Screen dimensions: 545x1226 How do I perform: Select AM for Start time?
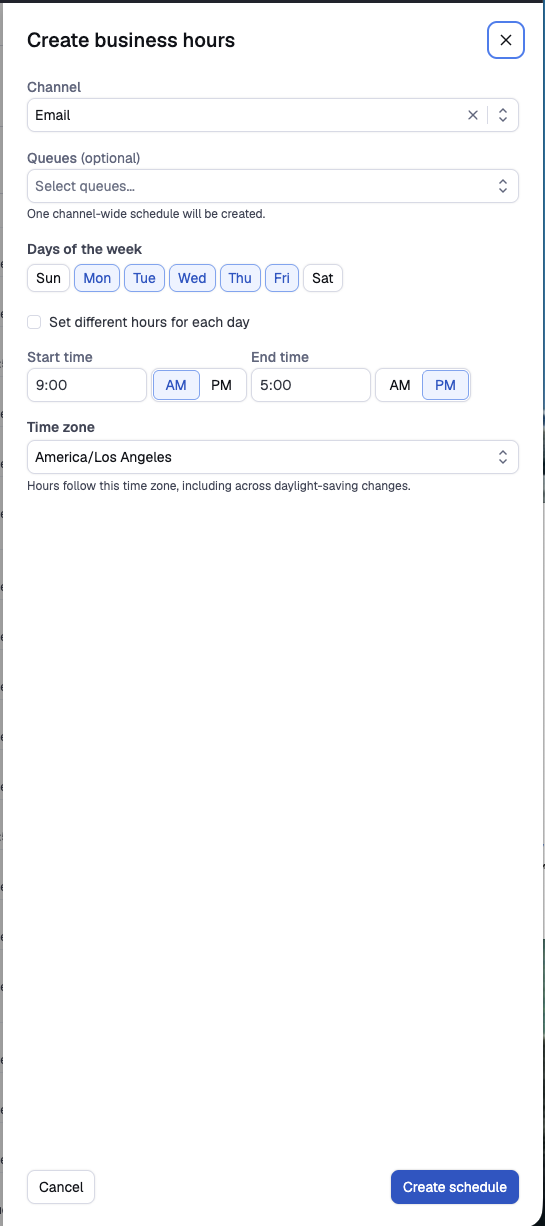[176, 385]
